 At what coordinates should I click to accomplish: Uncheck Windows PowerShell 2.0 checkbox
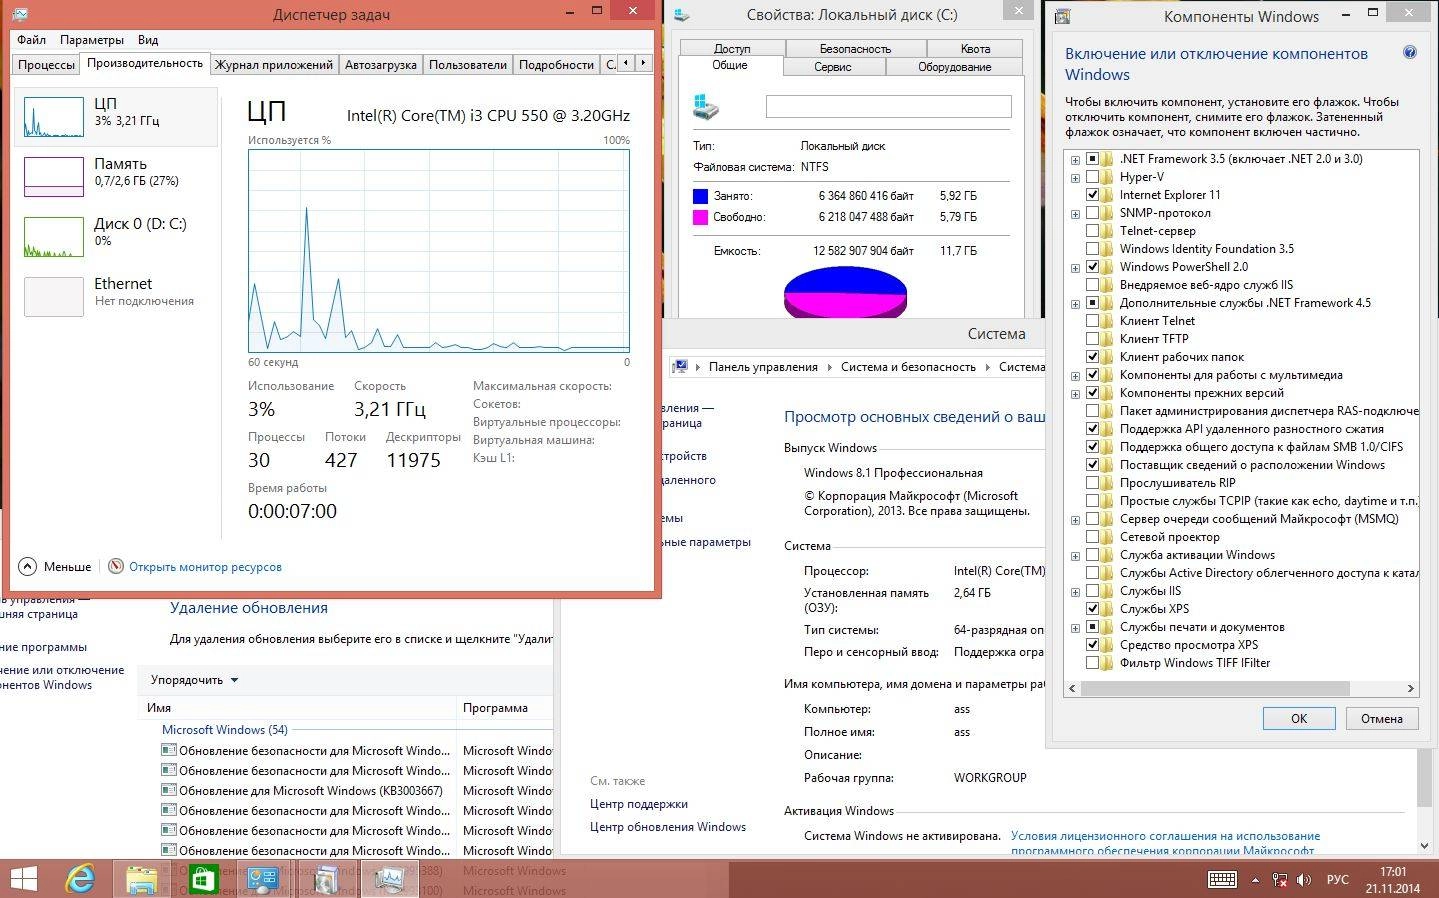coord(1092,267)
